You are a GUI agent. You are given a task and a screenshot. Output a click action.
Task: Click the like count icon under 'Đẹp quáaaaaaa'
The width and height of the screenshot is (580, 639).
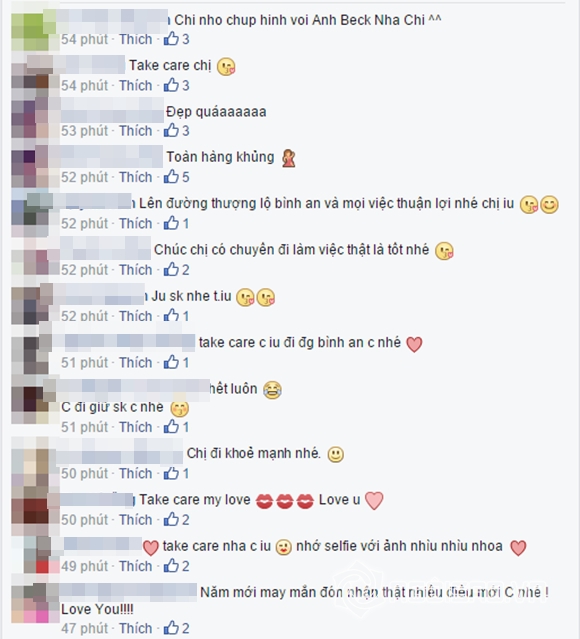point(171,130)
